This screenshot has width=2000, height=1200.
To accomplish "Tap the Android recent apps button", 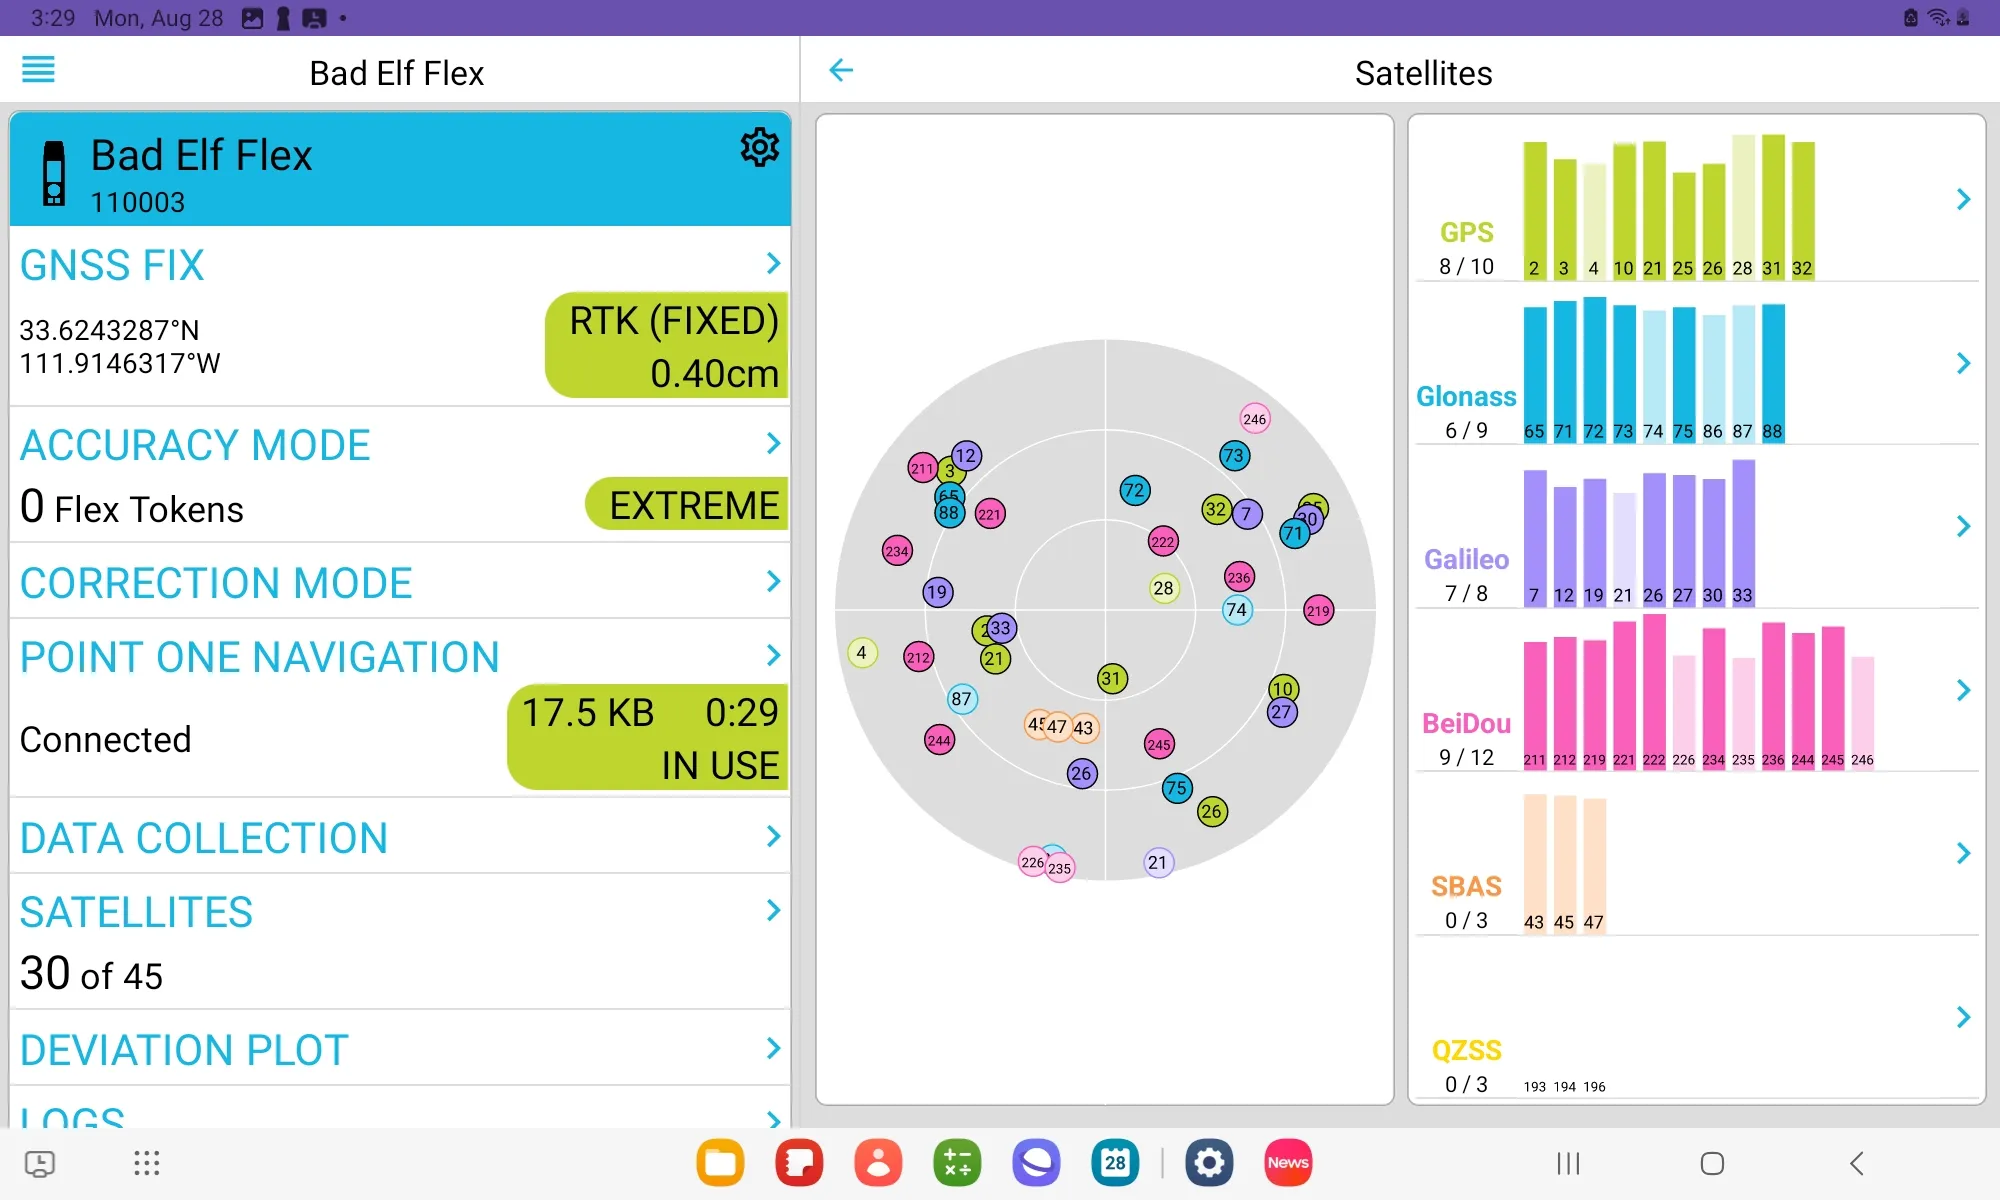I will click(1568, 1163).
